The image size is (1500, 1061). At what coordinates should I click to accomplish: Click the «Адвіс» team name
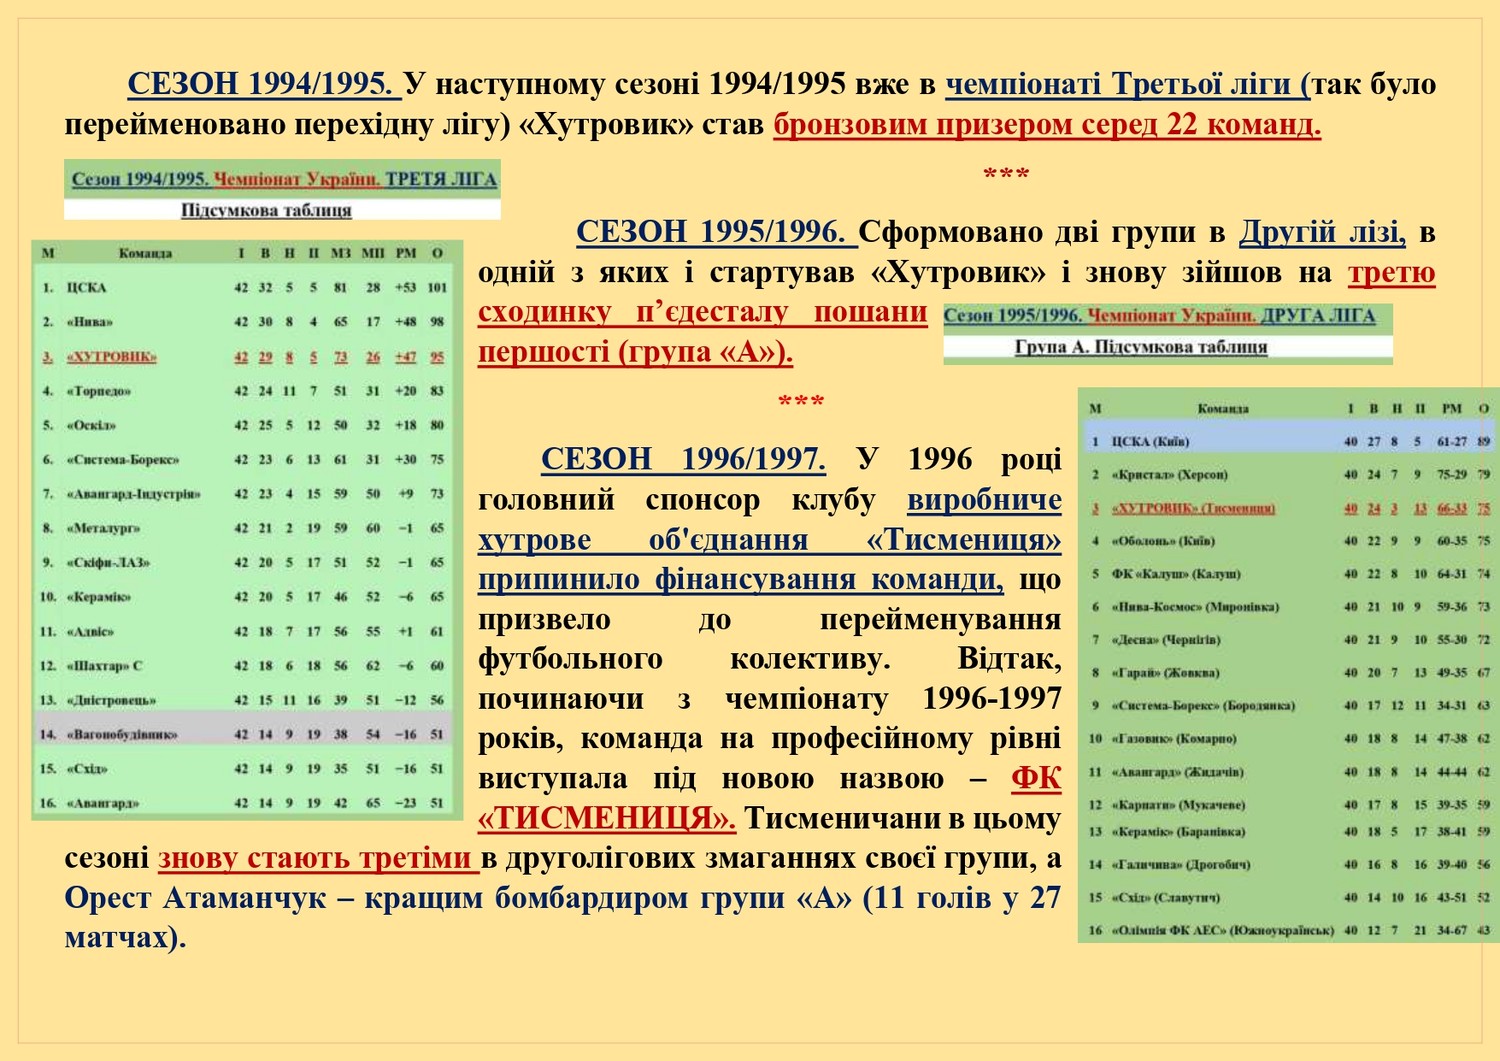[x=90, y=632]
